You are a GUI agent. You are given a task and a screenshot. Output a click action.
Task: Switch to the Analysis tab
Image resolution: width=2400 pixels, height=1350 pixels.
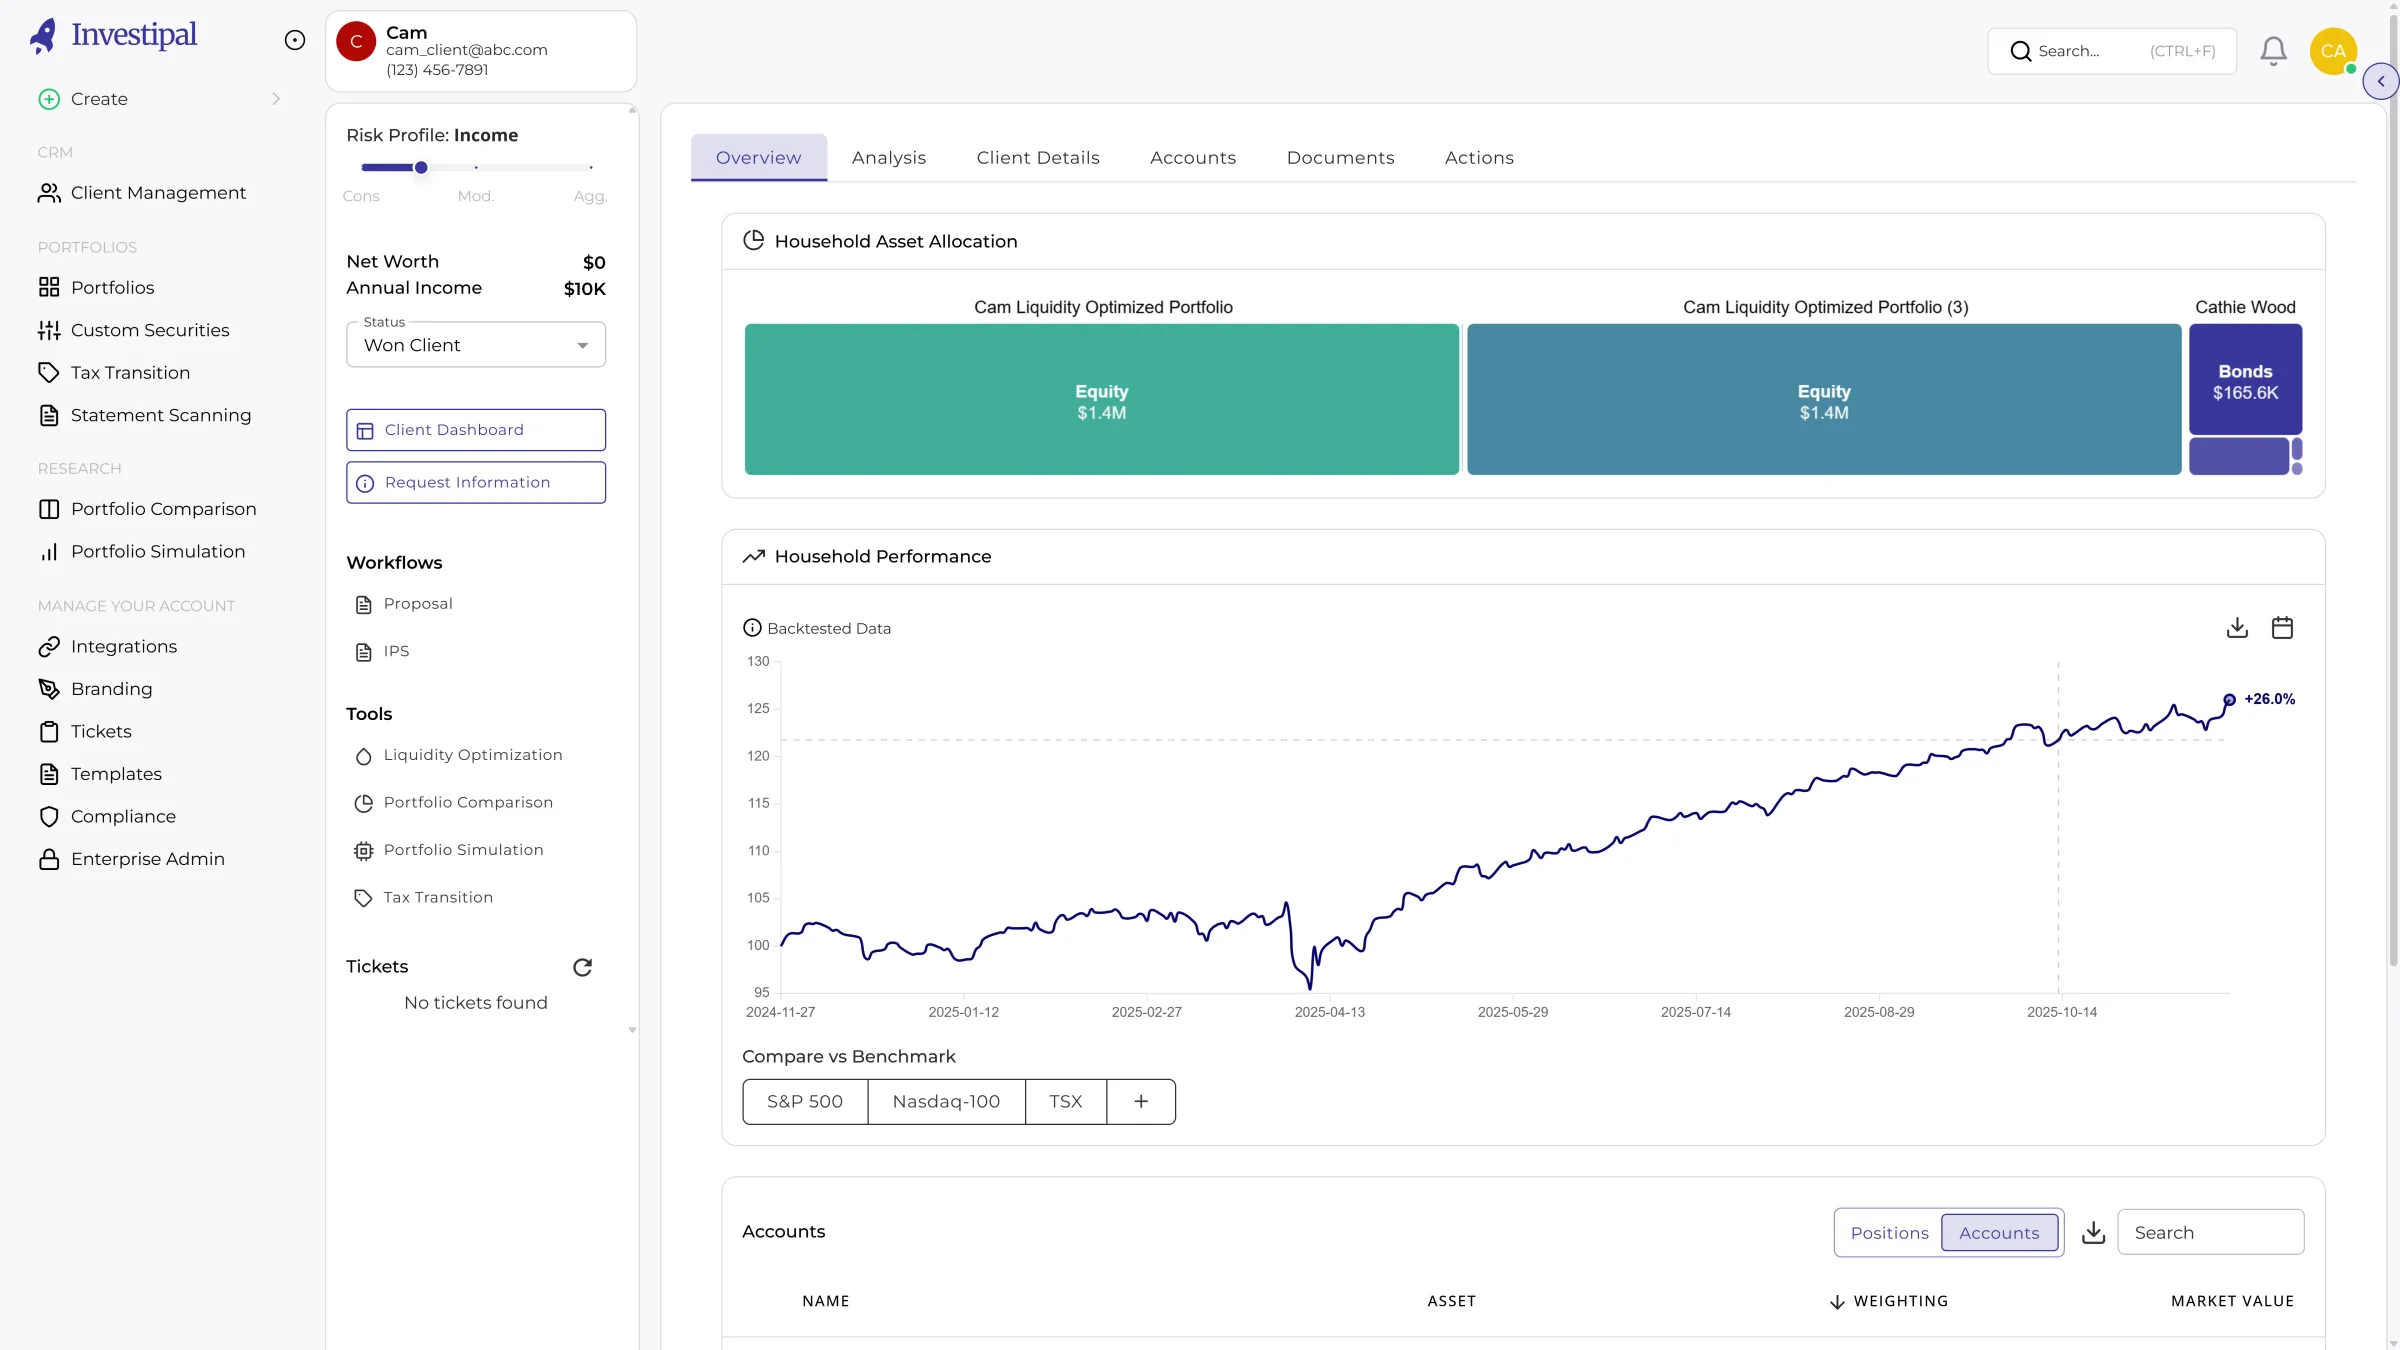click(888, 157)
